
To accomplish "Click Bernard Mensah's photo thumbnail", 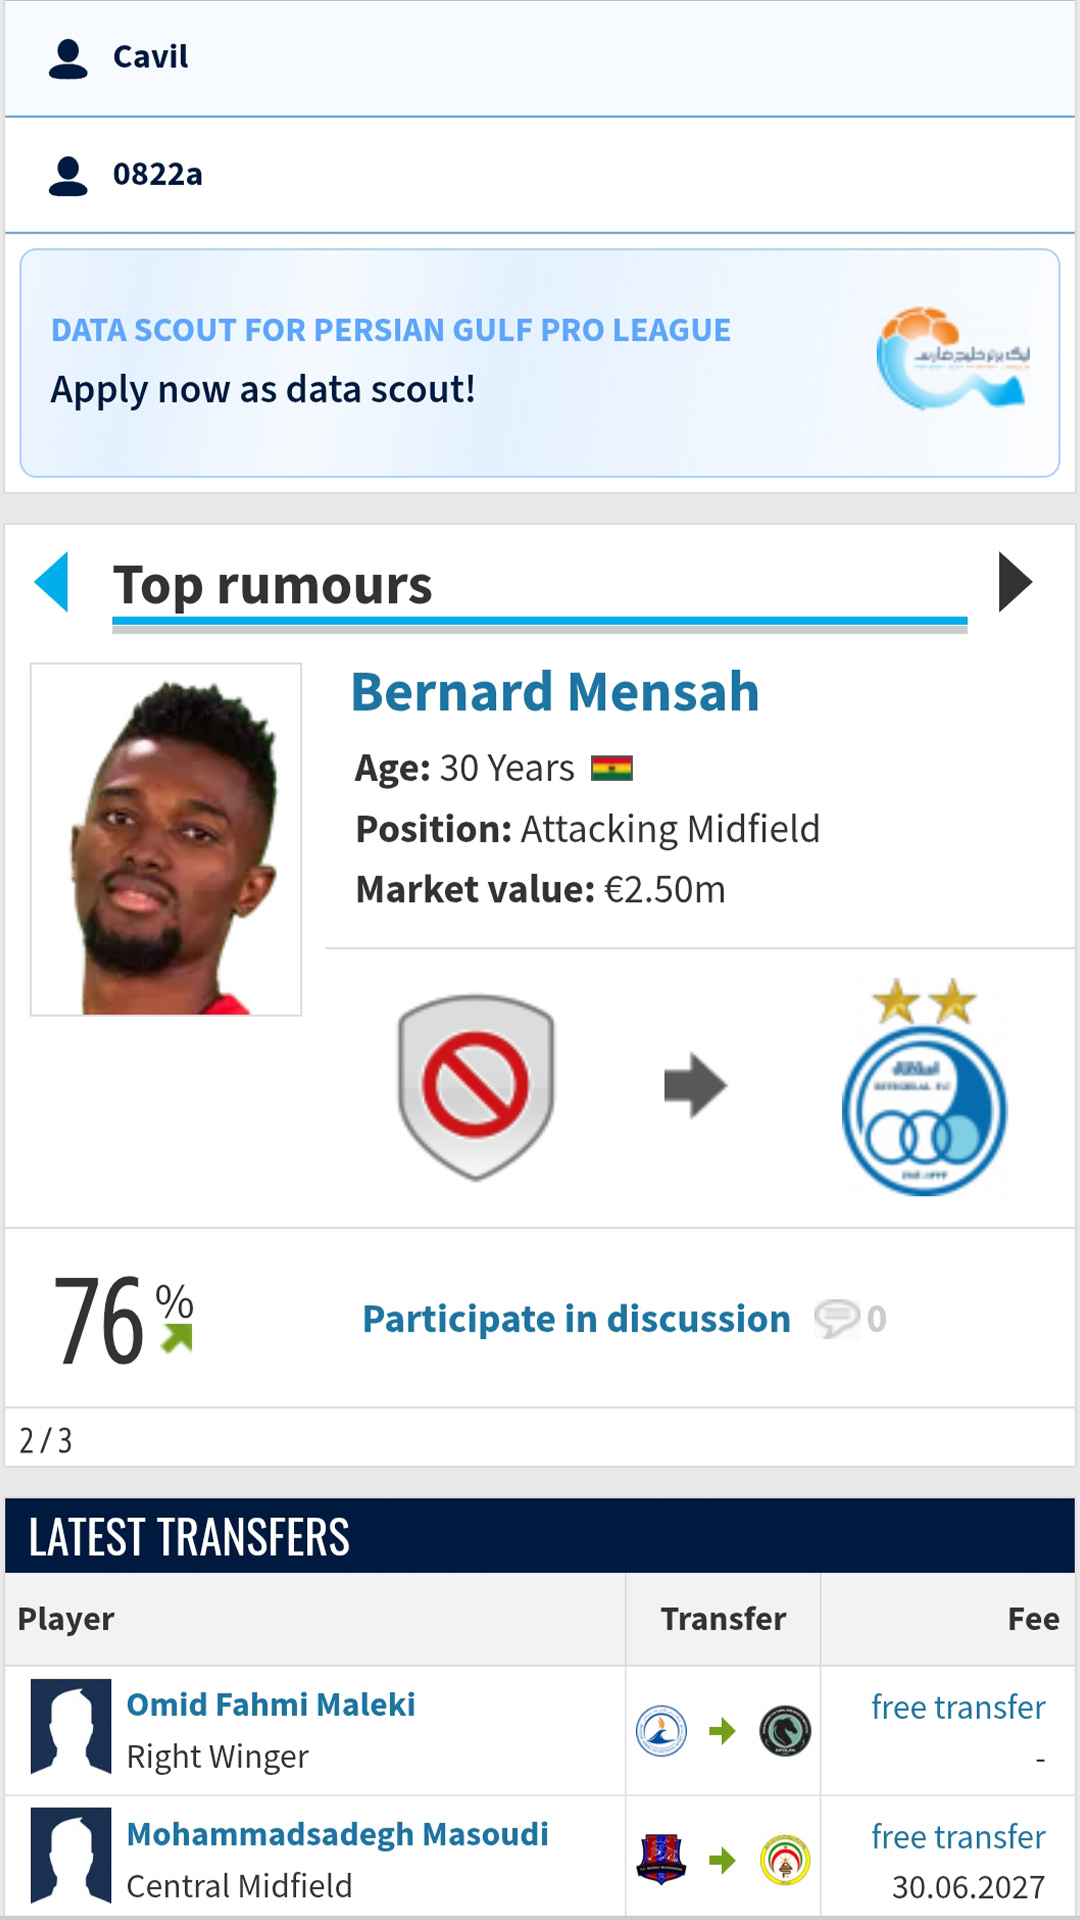I will tap(166, 839).
